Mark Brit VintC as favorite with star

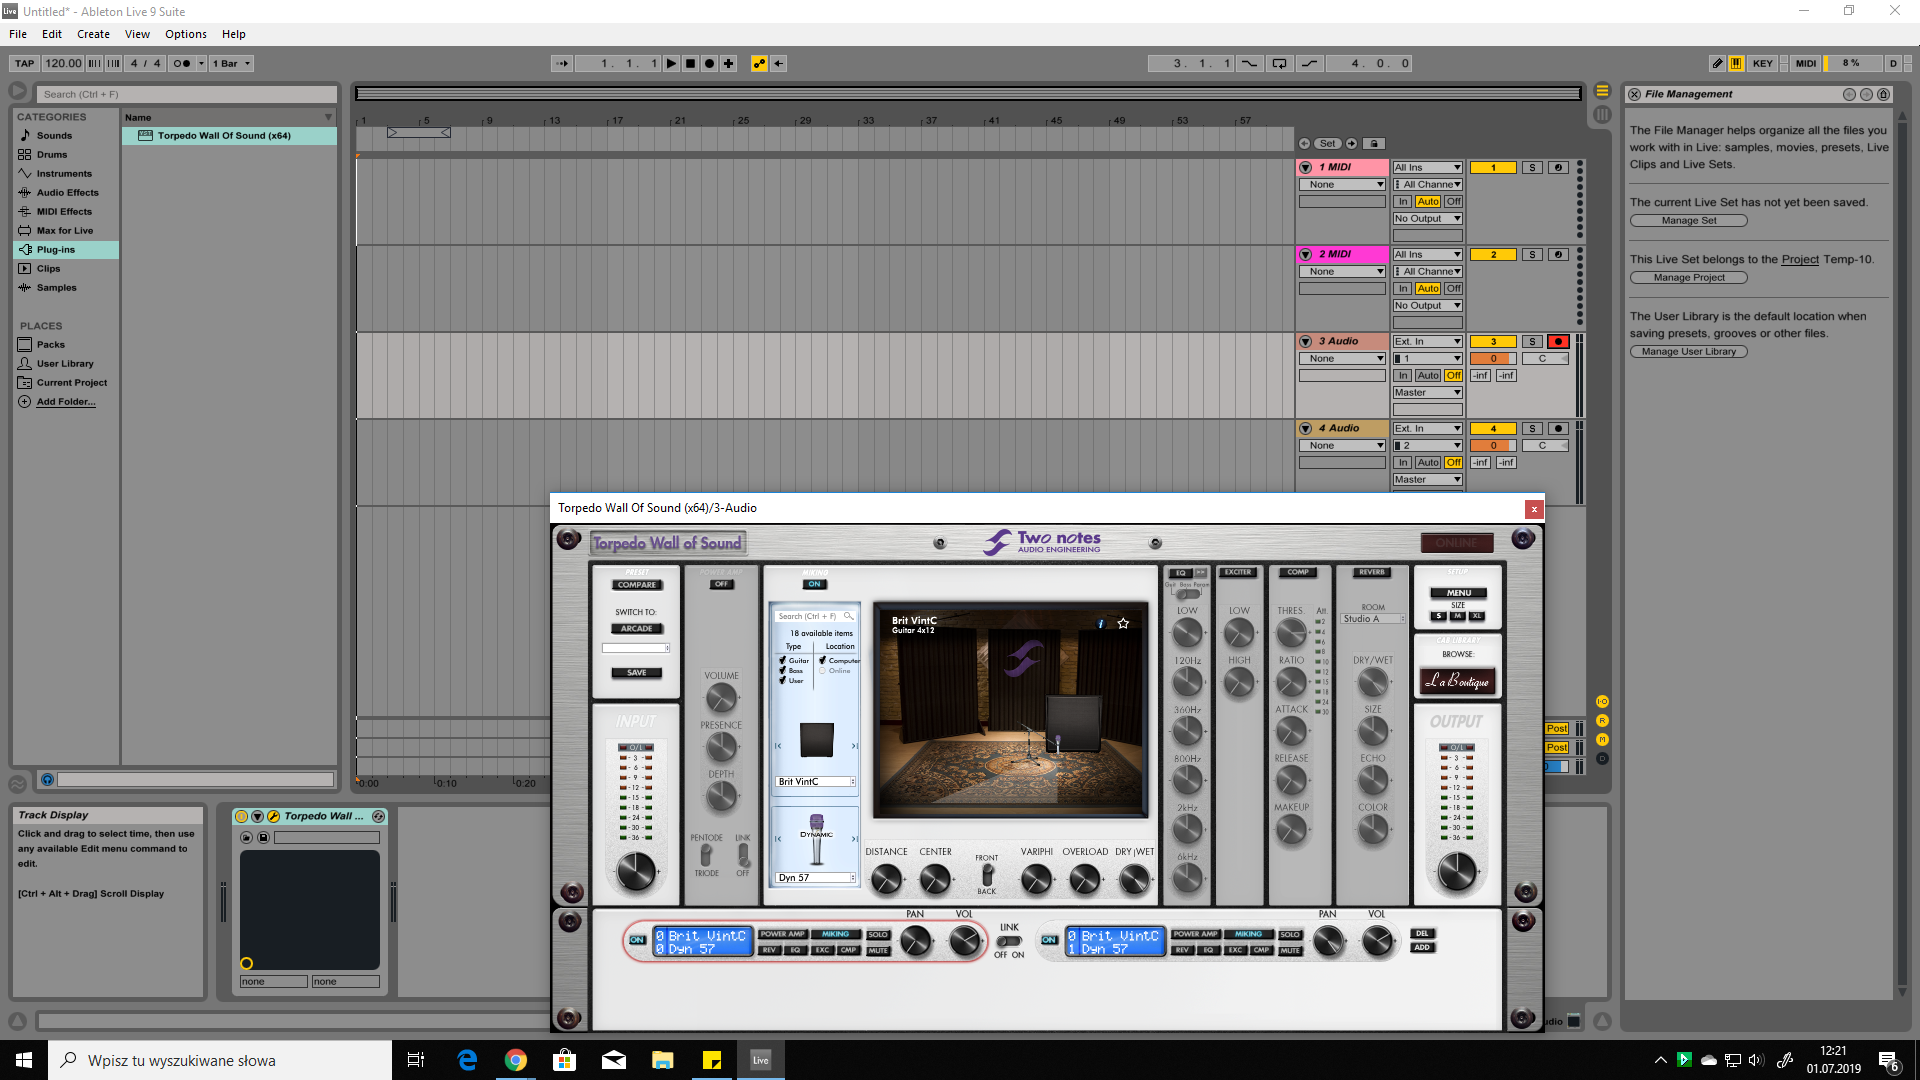point(1123,623)
